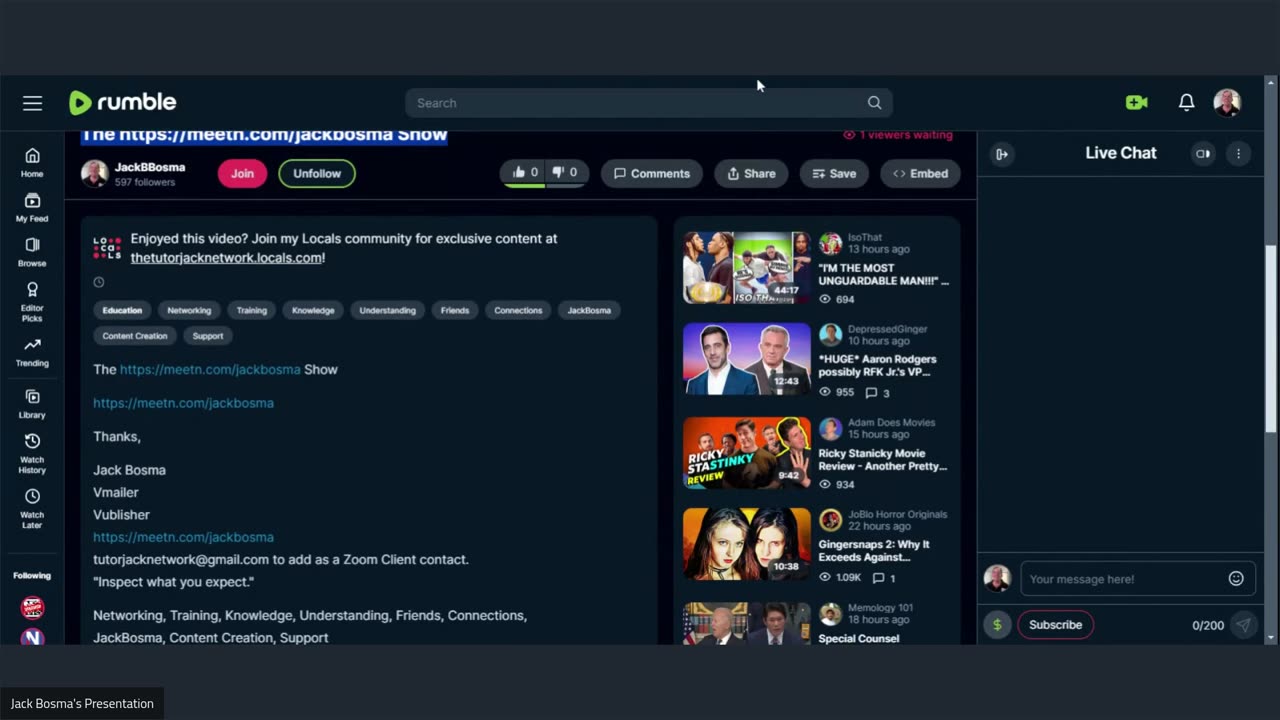Open the JoBlo Horror Originals channel avatar
The height and width of the screenshot is (720, 1280).
830,520
